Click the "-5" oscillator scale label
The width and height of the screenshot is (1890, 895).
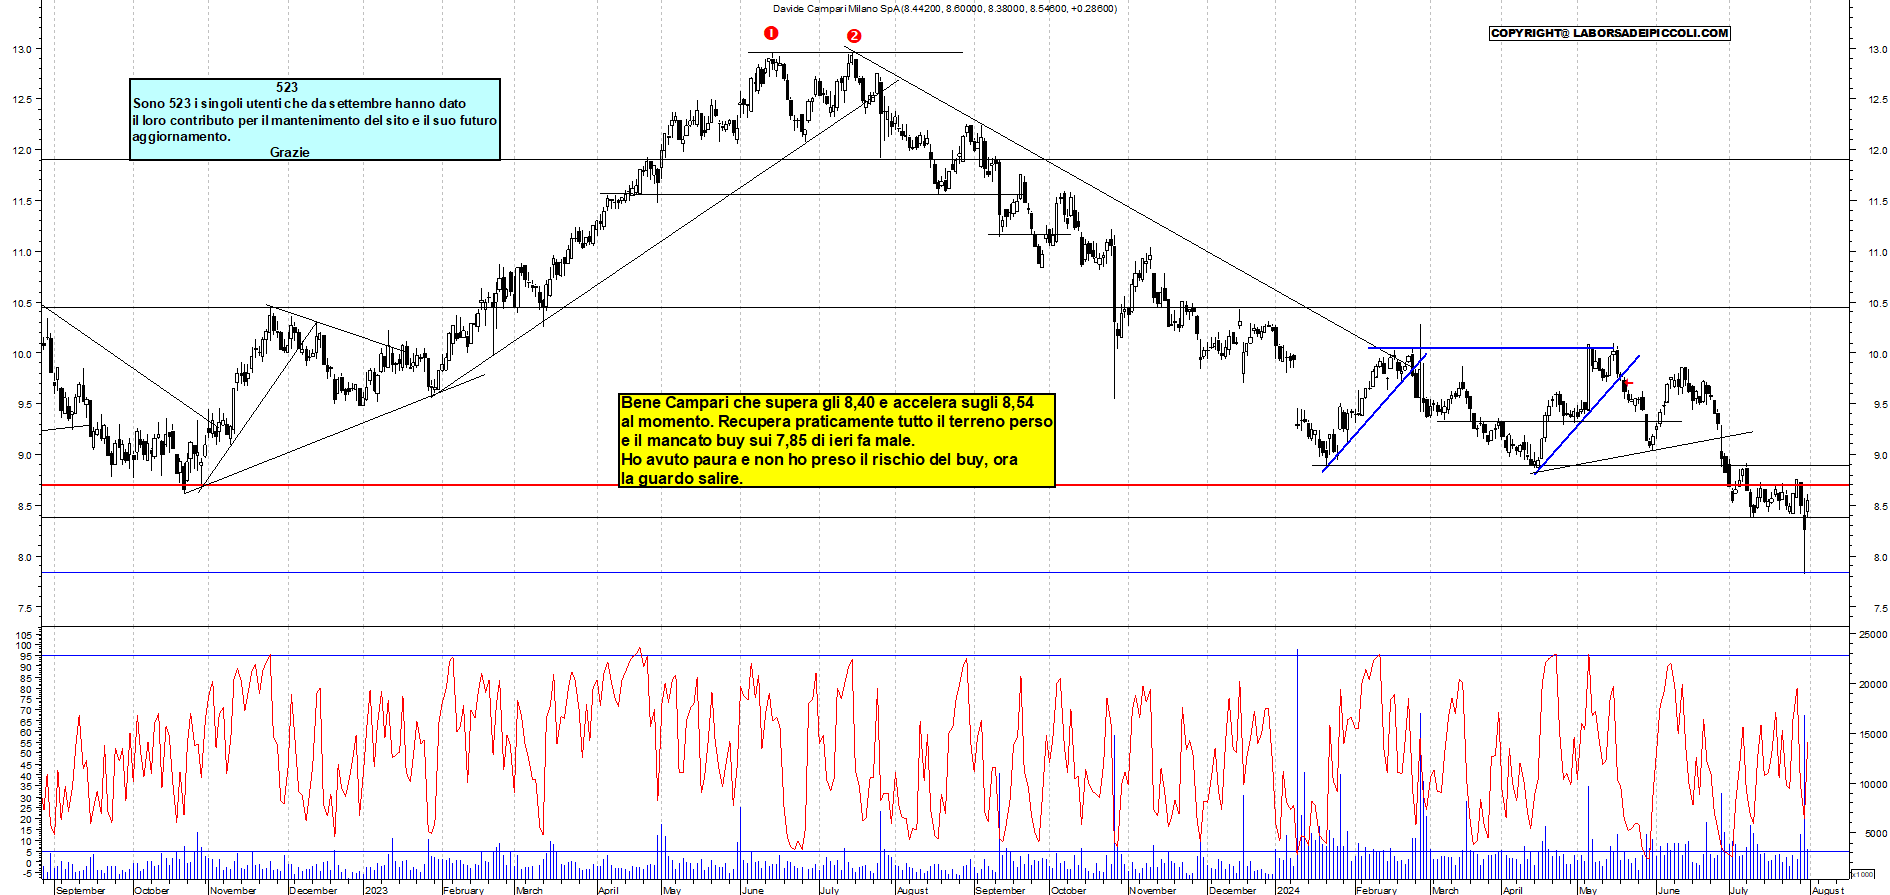(x=27, y=873)
